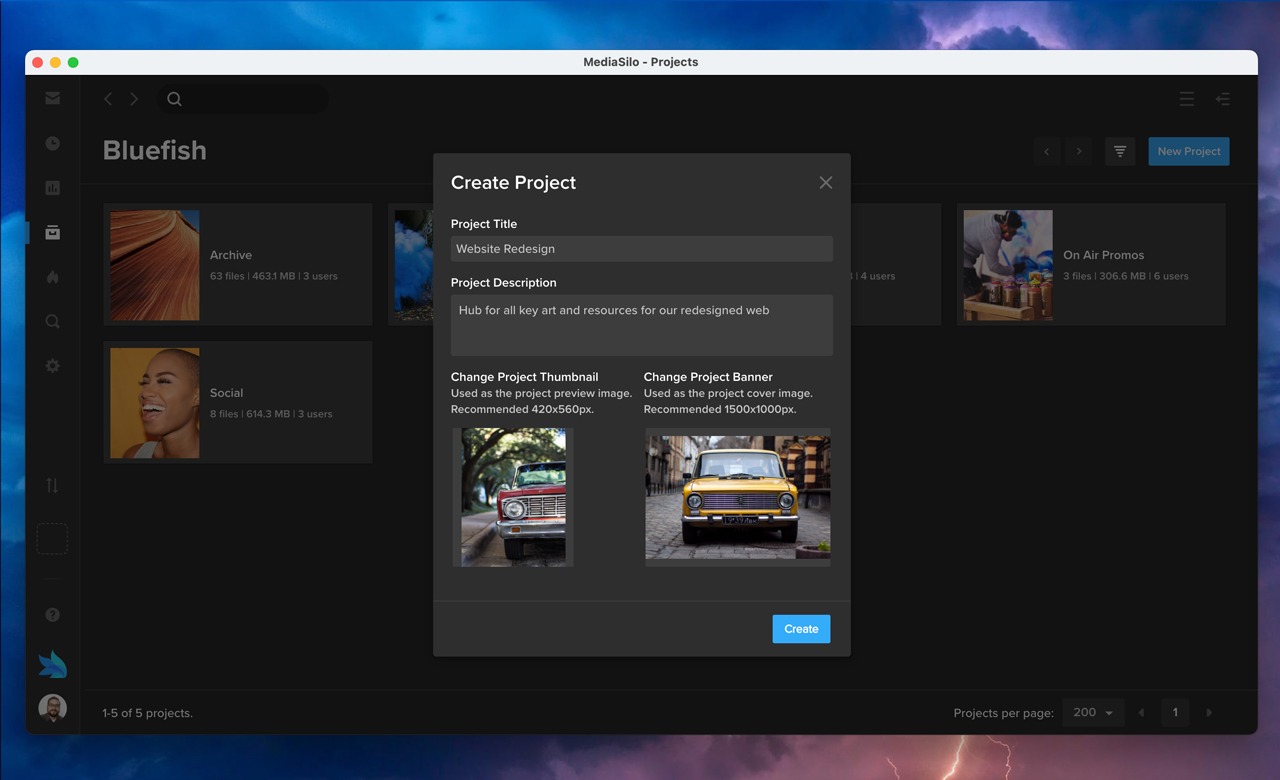The width and height of the screenshot is (1280, 780).
Task: Click the On Air Promos title
Action: (x=1104, y=255)
